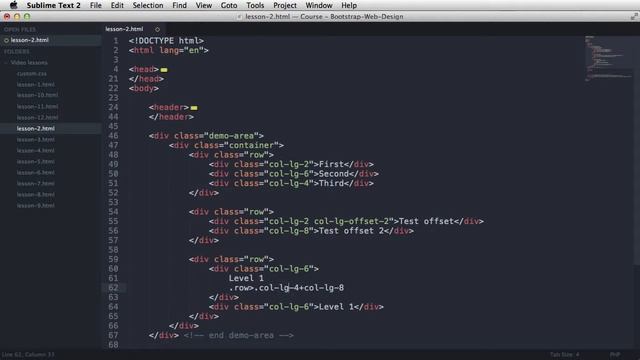Open lesson-11.html in the sidebar
640x360 pixels.
[x=37, y=107]
